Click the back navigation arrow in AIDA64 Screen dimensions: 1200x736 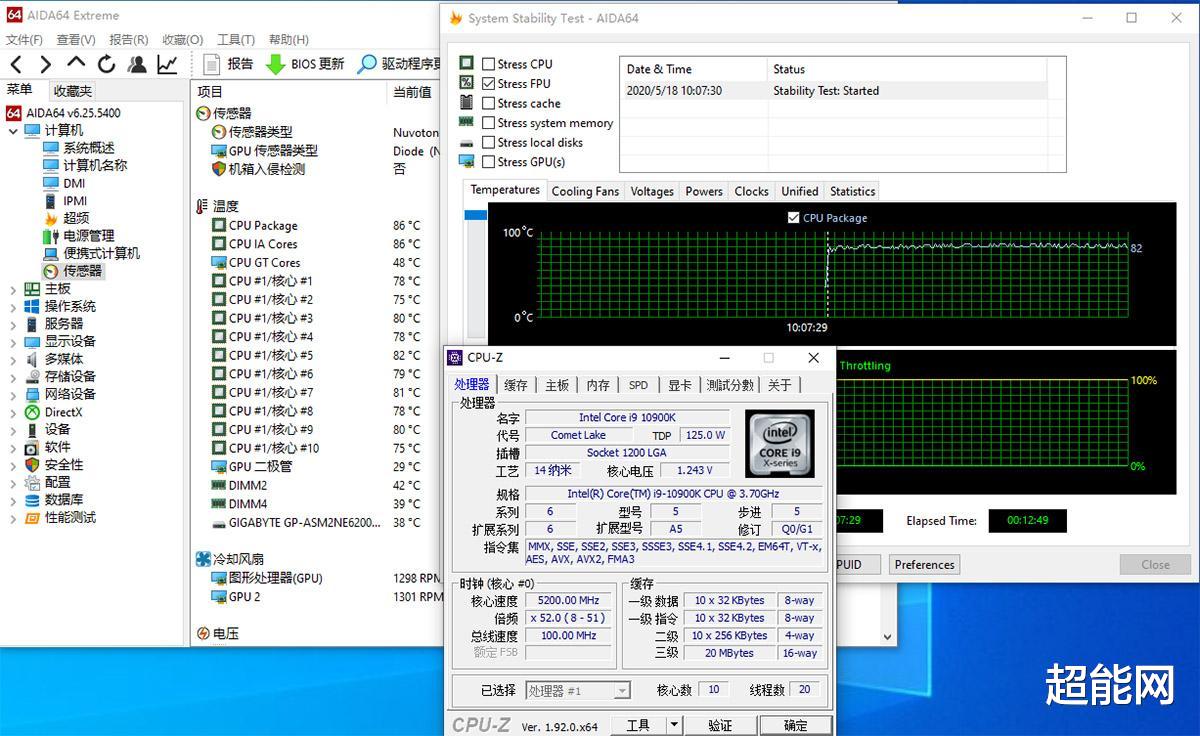click(x=16, y=63)
